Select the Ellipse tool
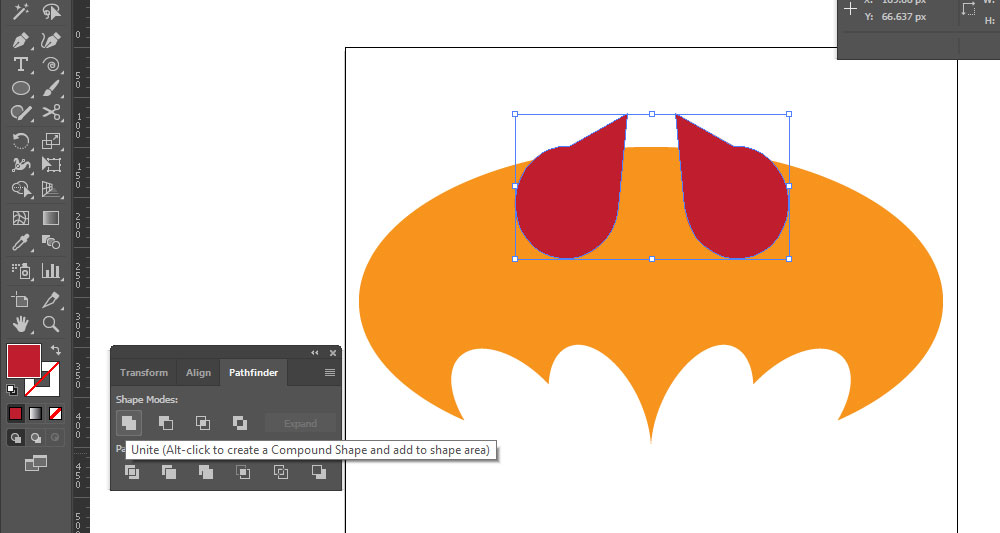Image resolution: width=1000 pixels, height=533 pixels. 20,89
